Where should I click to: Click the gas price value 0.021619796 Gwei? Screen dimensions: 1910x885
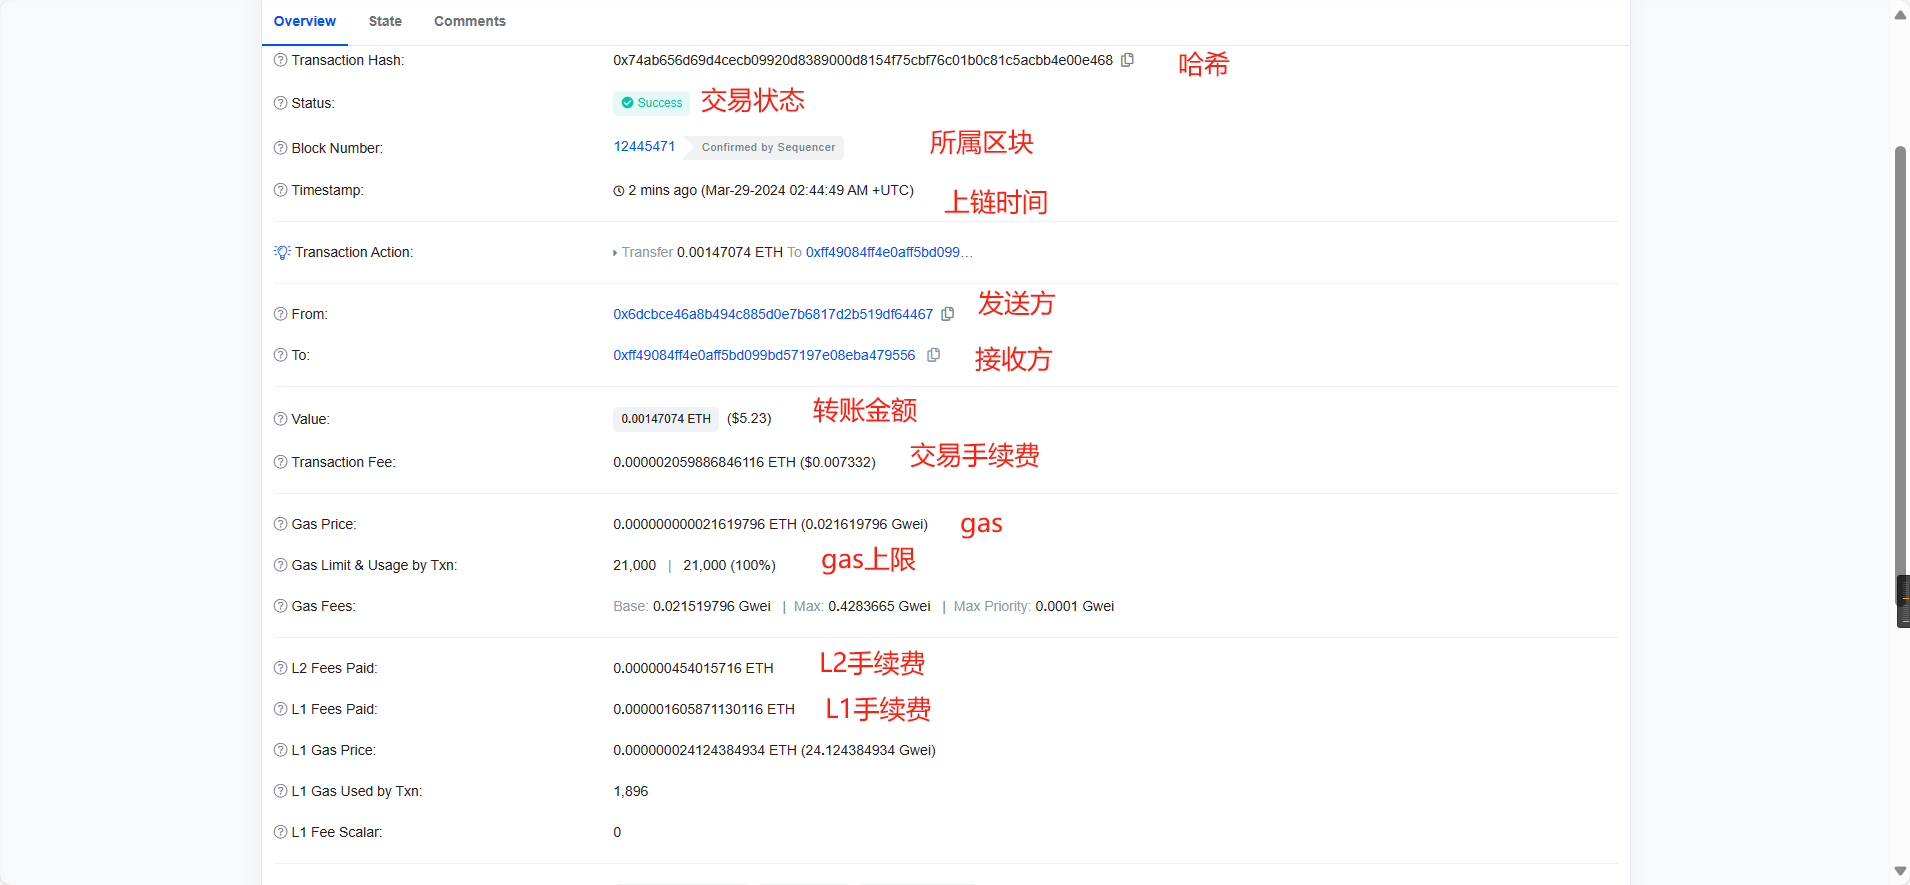[x=864, y=524]
